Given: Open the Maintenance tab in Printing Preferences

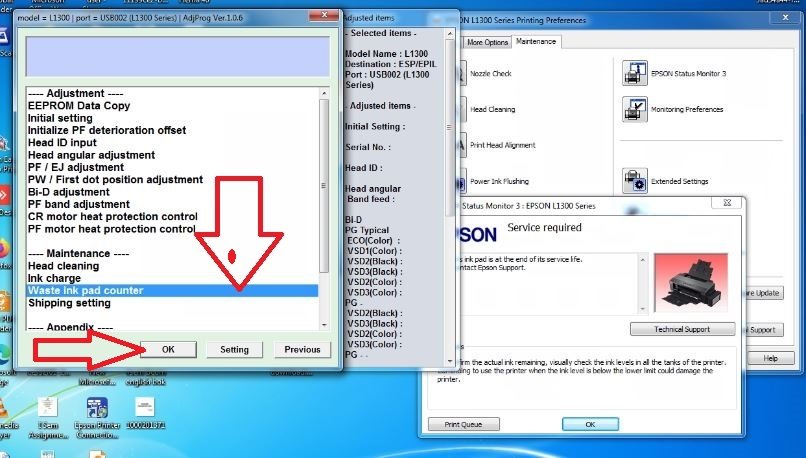Looking at the screenshot, I should point(536,41).
